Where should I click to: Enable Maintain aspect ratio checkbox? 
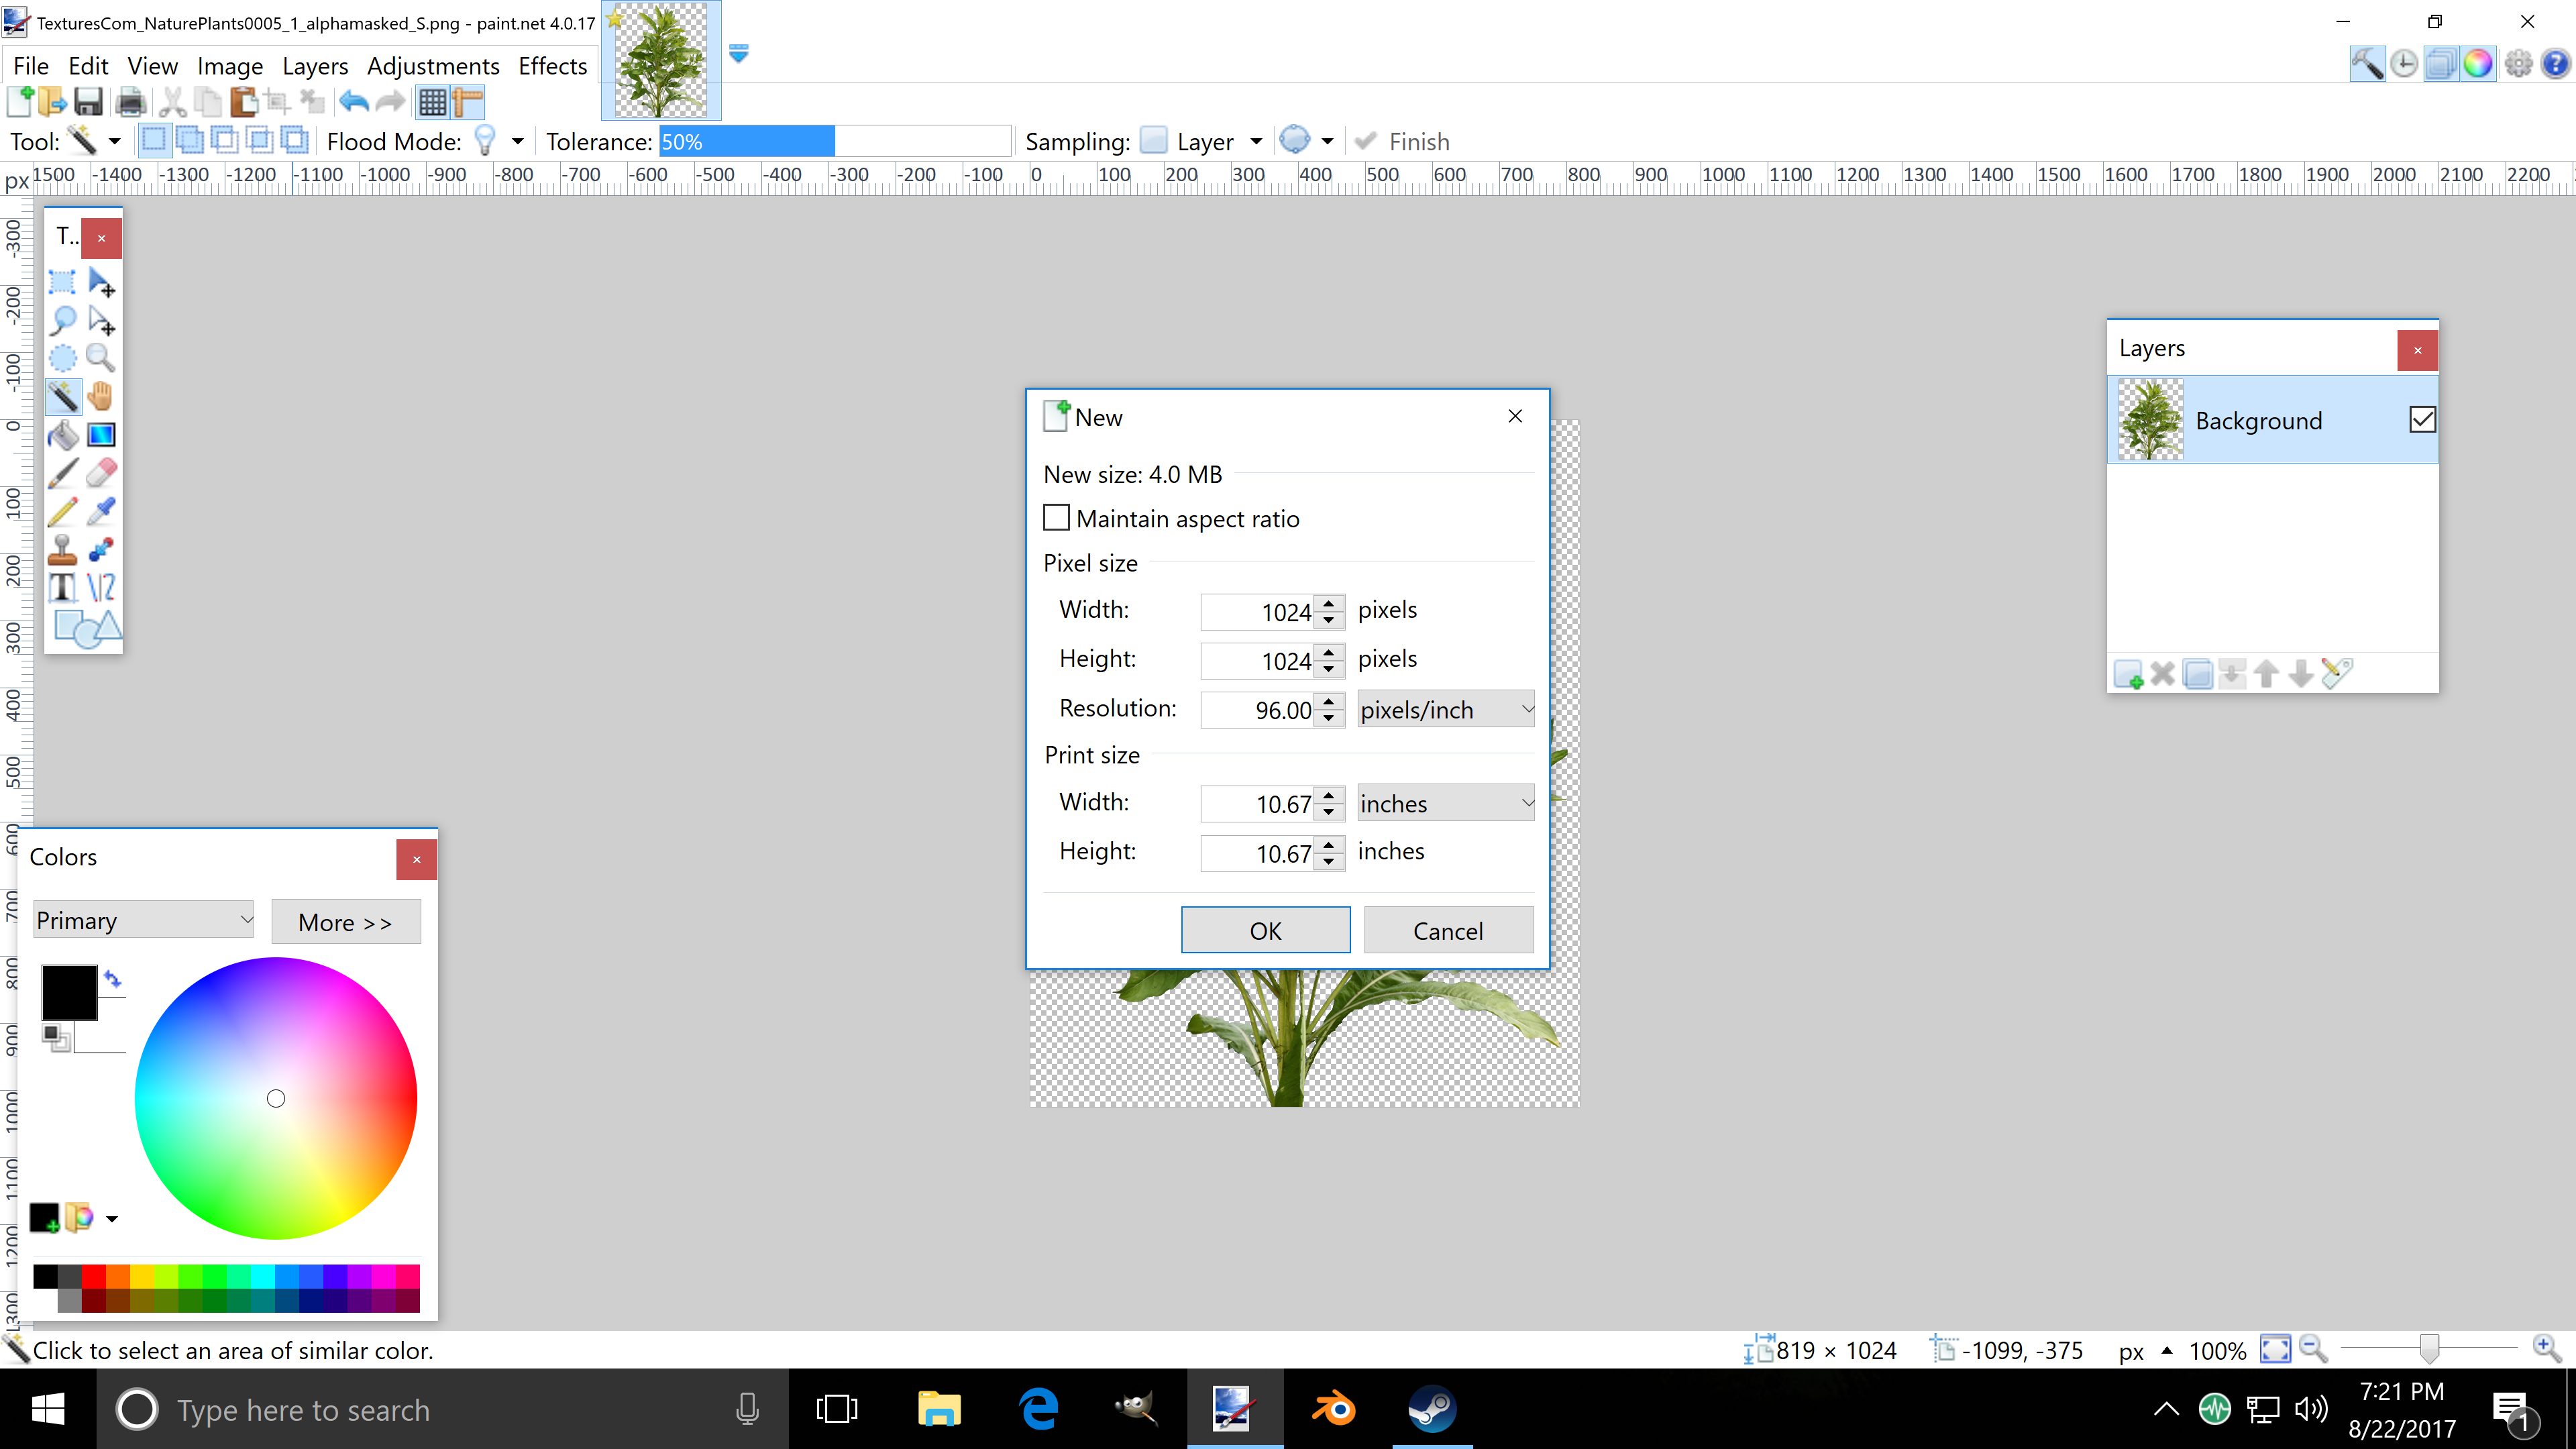1056,518
